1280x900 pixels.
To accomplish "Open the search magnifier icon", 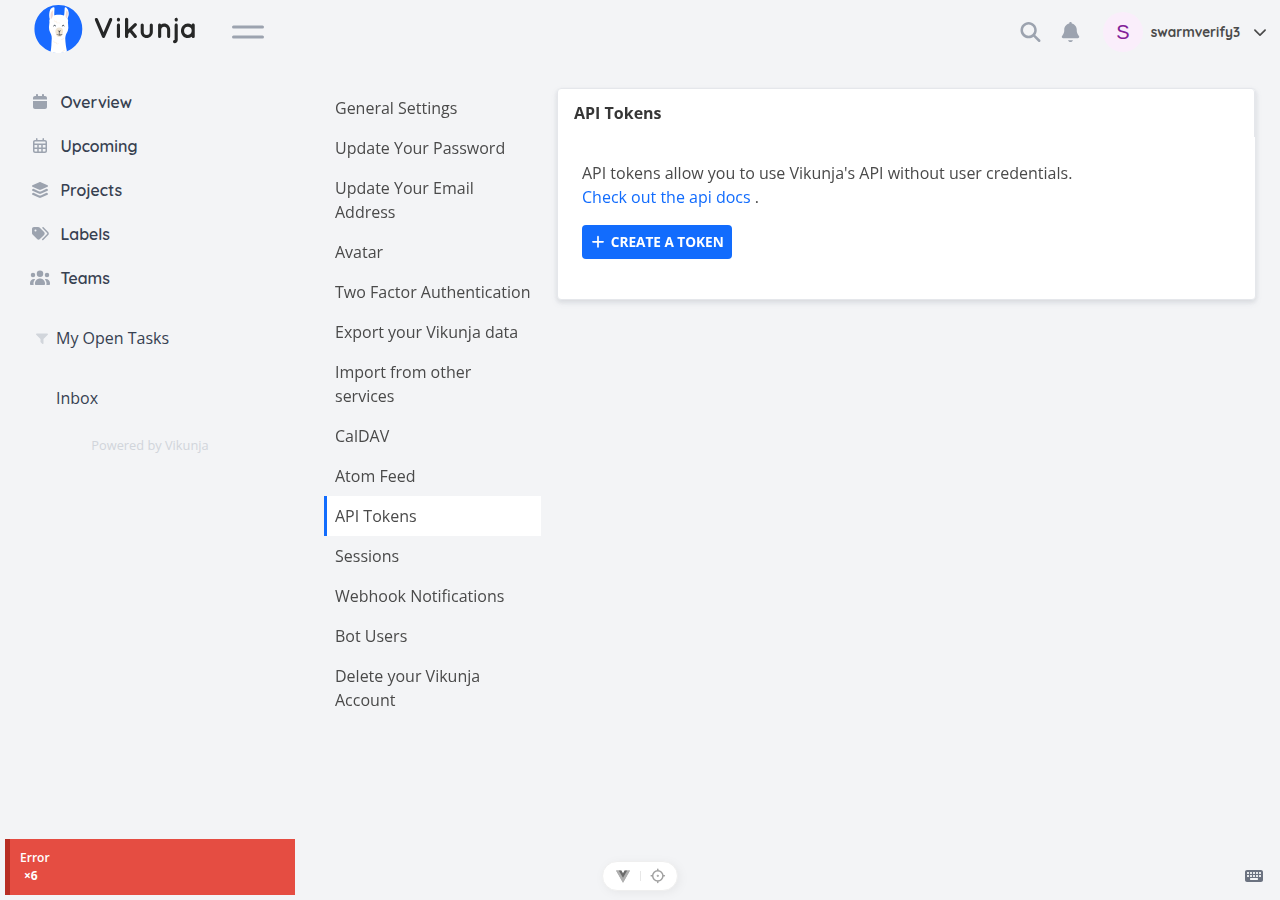I will point(1030,32).
